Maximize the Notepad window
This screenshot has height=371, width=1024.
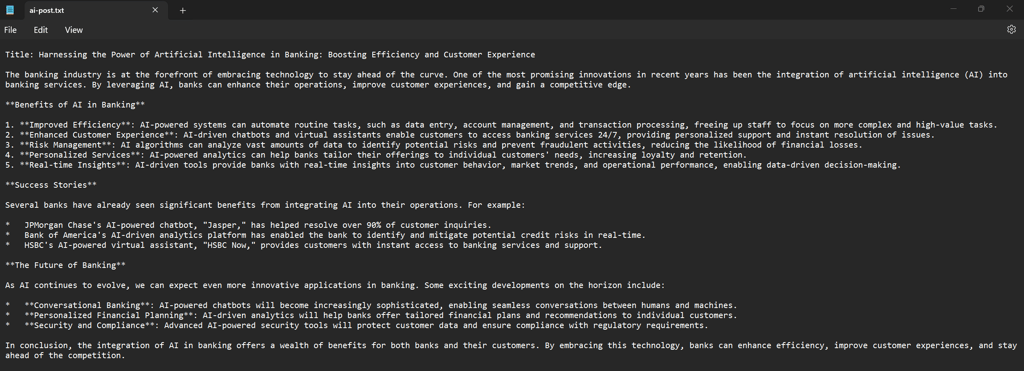pos(981,9)
